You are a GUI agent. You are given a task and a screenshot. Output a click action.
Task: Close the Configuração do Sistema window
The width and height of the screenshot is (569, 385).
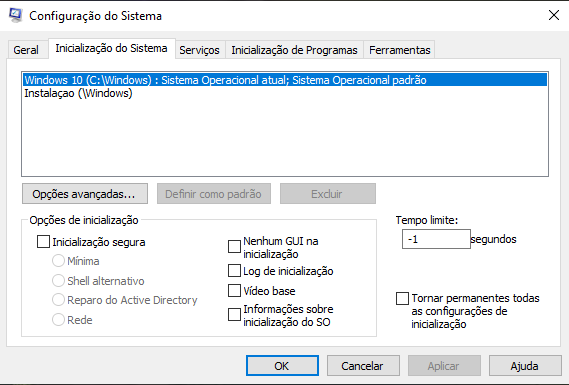[554, 15]
